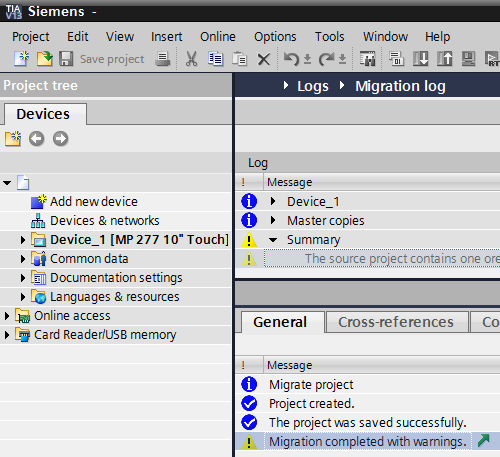The width and height of the screenshot is (500, 457).
Task: Switch to the Cross-references tab
Action: click(396, 322)
